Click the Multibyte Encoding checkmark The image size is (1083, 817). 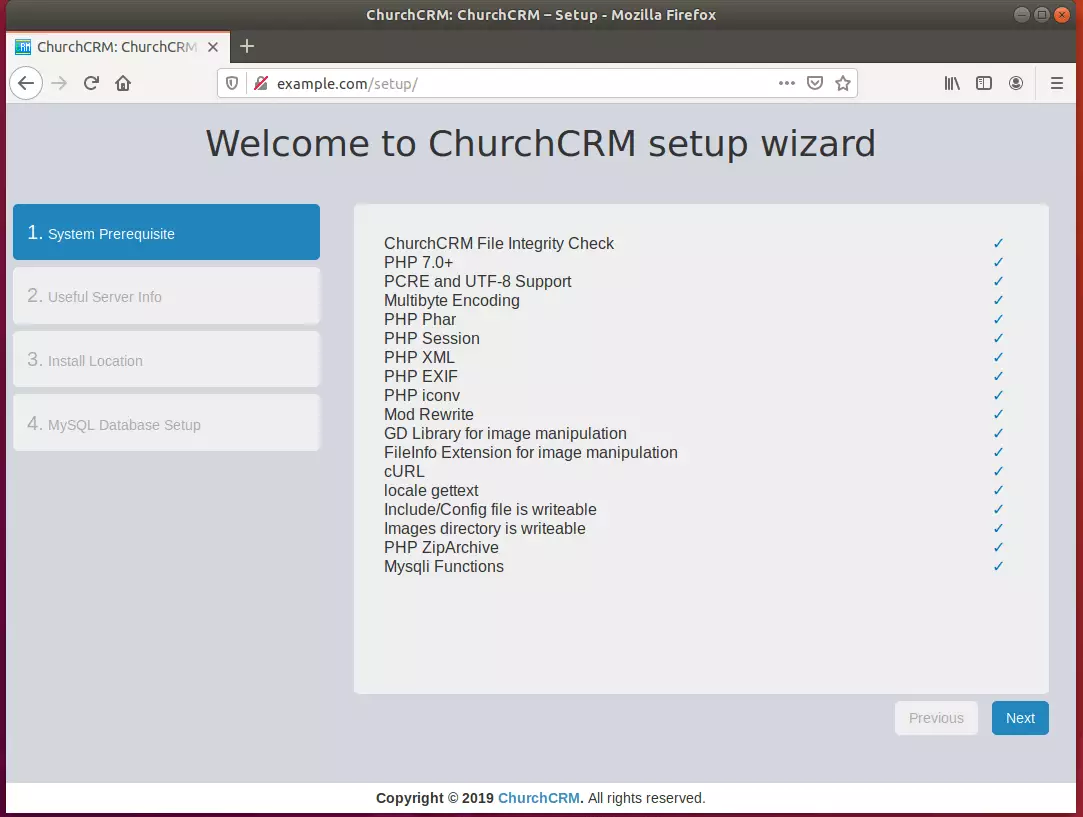click(x=998, y=300)
